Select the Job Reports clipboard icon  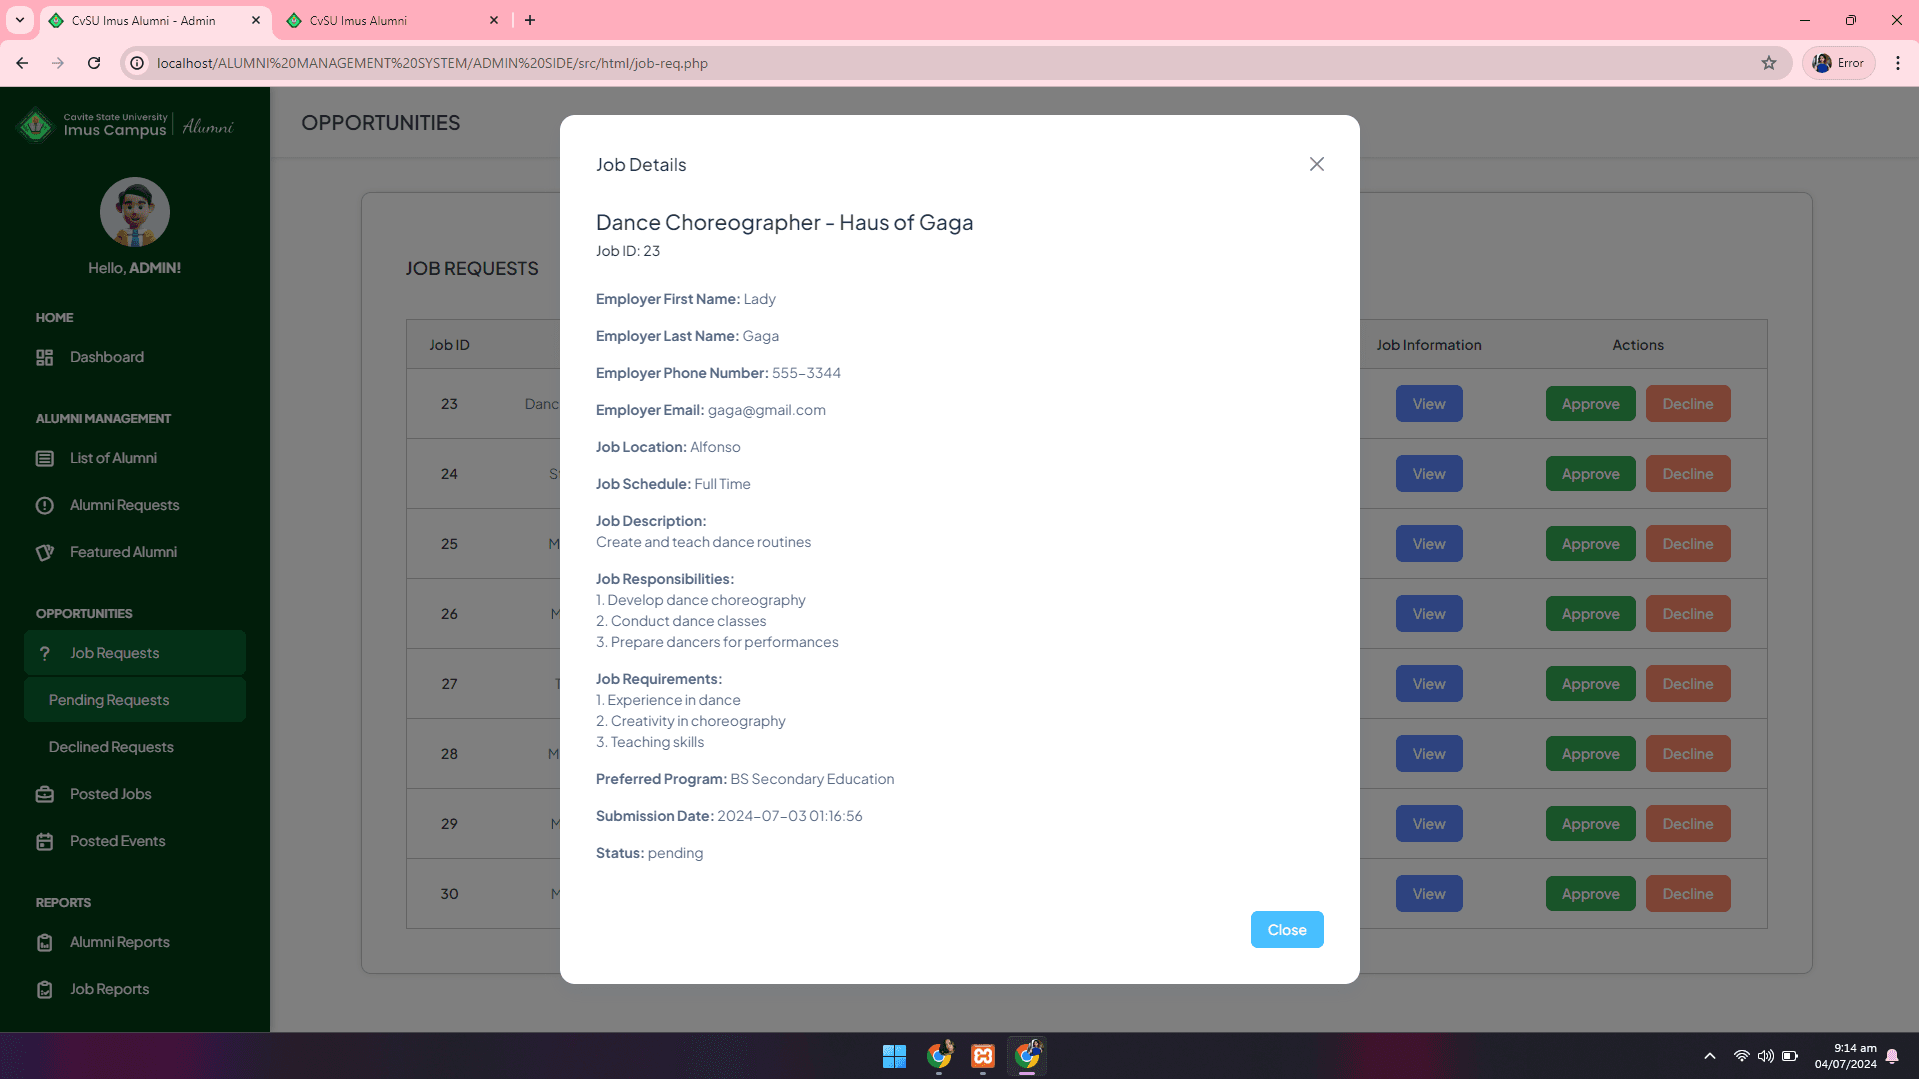coord(45,989)
